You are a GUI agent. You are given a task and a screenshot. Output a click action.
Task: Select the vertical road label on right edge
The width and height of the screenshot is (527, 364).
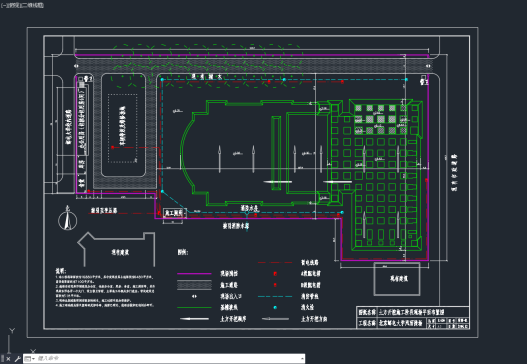pos(454,172)
